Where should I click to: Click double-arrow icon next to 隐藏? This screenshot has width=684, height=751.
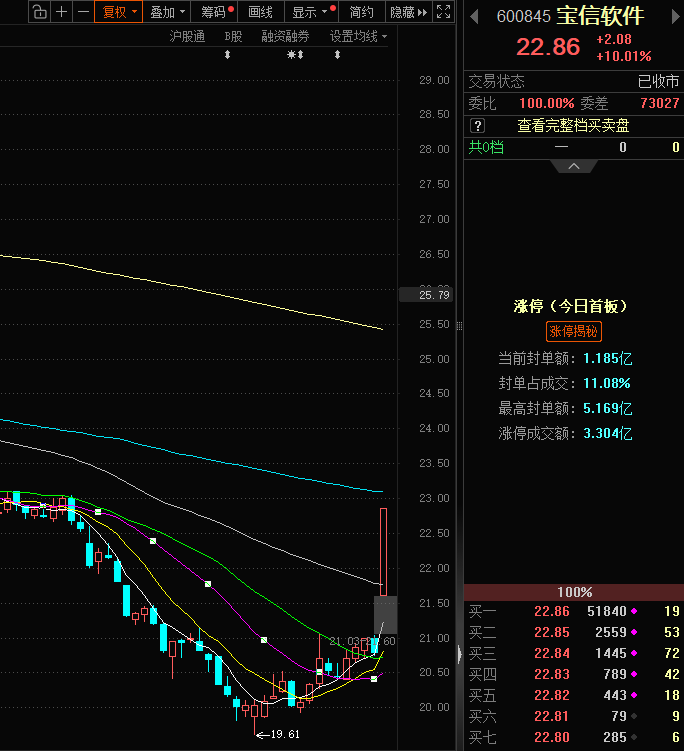click(x=423, y=12)
